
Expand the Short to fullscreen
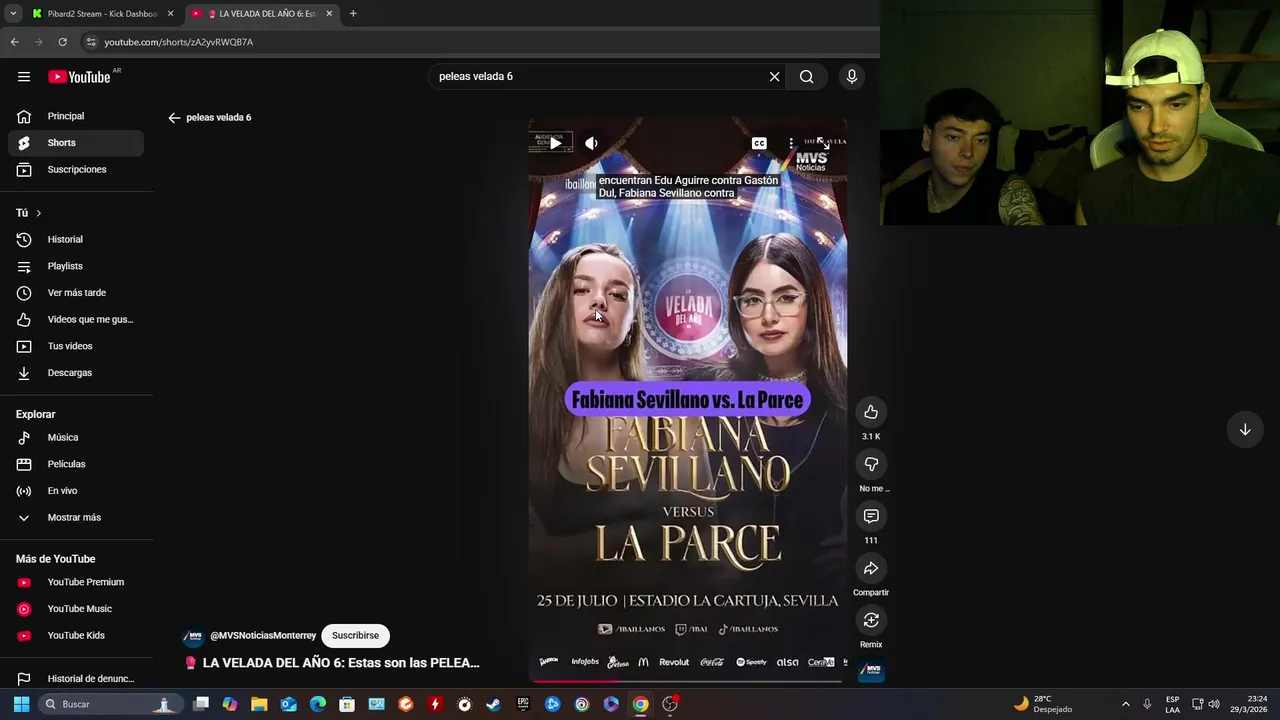point(822,143)
